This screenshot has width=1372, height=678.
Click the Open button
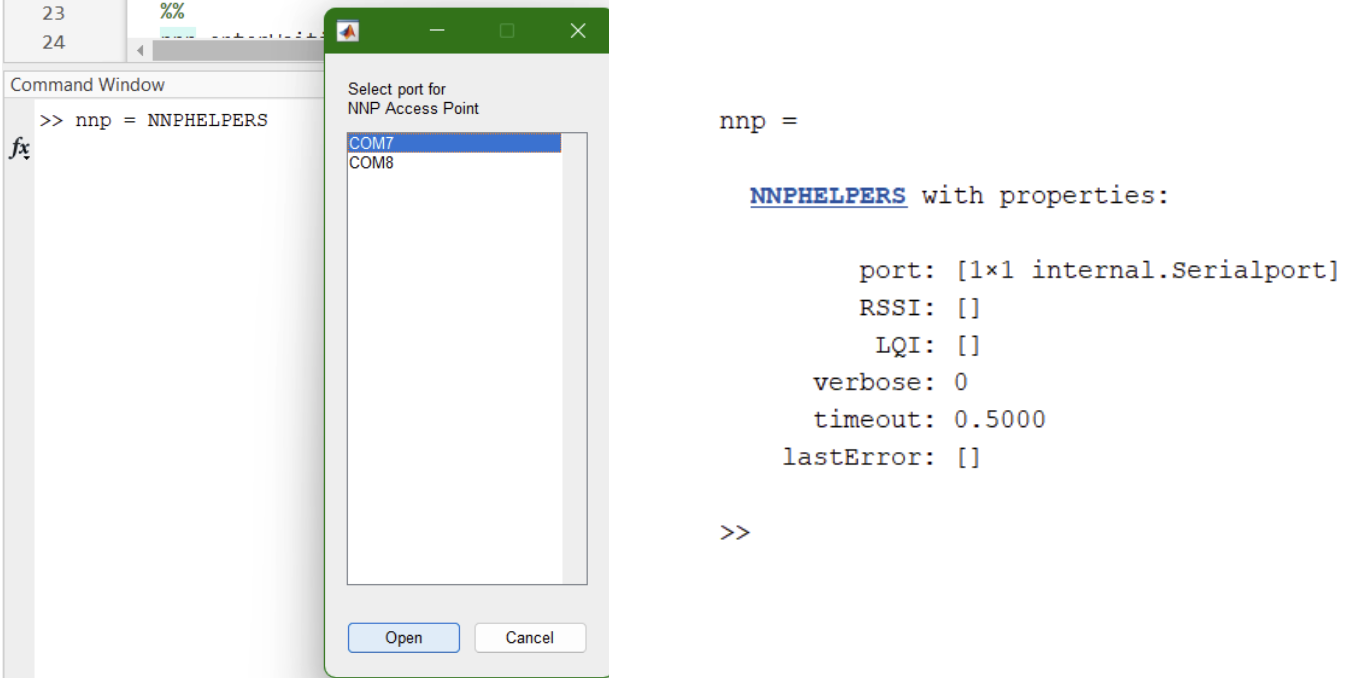pyautogui.click(x=404, y=638)
